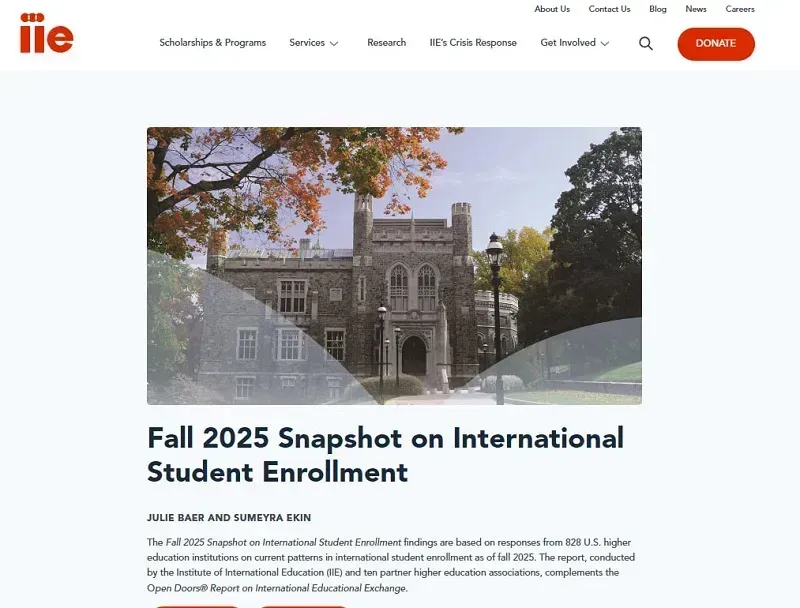Screen dimensions: 800x608
Task: Click the second red button below the paragraph
Action: (304, 606)
